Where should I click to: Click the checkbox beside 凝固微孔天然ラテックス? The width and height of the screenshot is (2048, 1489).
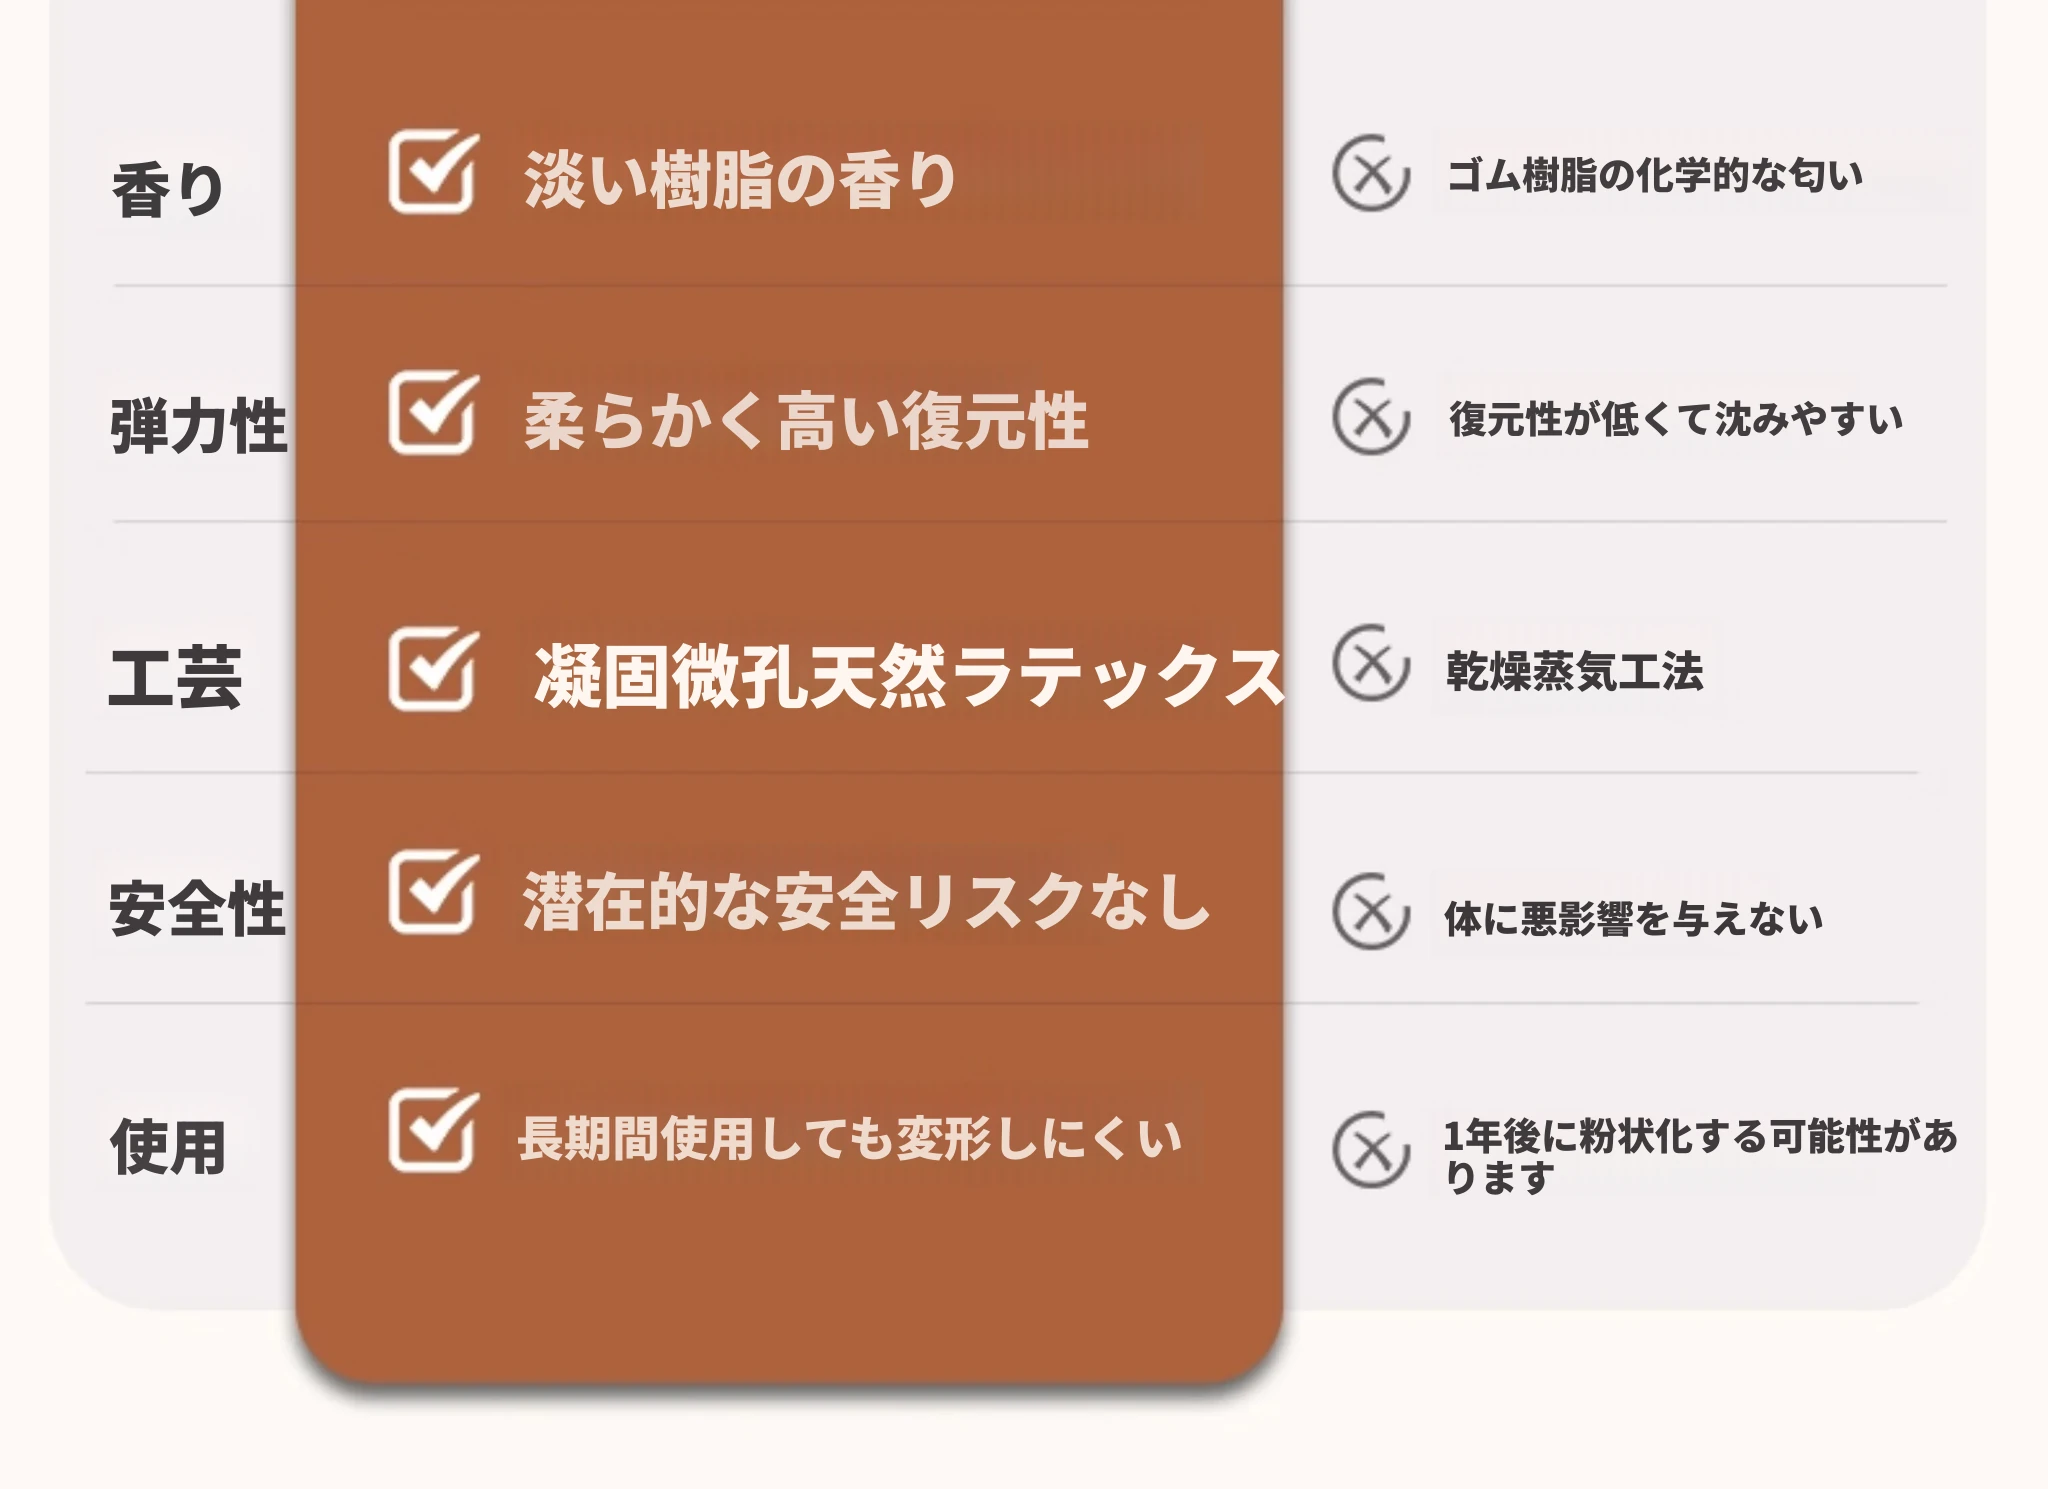coord(431,669)
